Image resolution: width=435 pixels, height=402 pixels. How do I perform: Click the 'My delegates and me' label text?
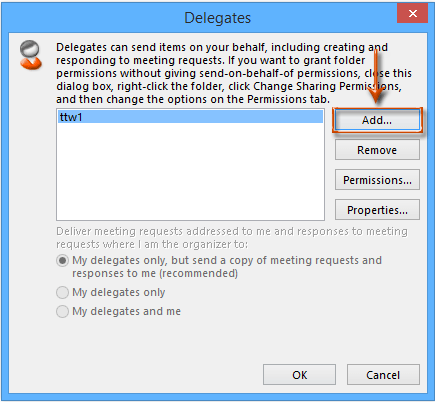click(126, 311)
